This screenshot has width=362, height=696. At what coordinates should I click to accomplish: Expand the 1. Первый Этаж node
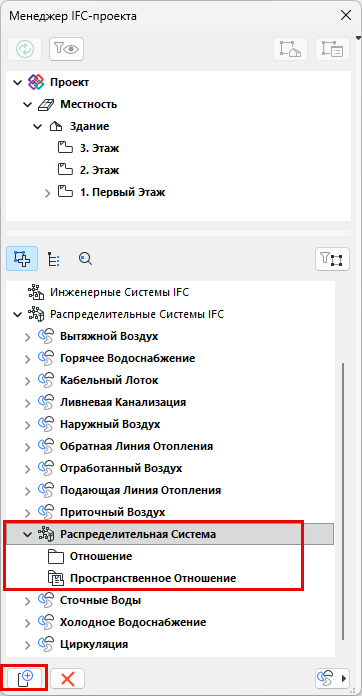click(47, 193)
